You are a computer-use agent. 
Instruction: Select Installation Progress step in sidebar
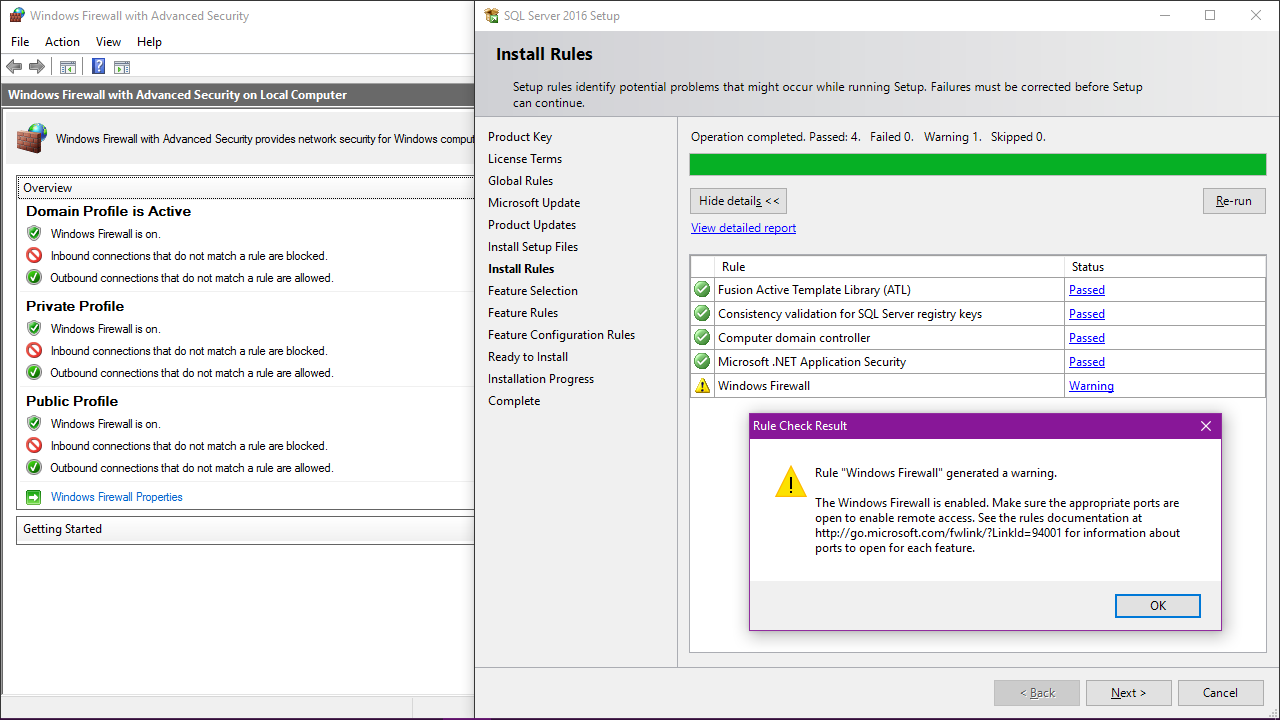click(541, 379)
